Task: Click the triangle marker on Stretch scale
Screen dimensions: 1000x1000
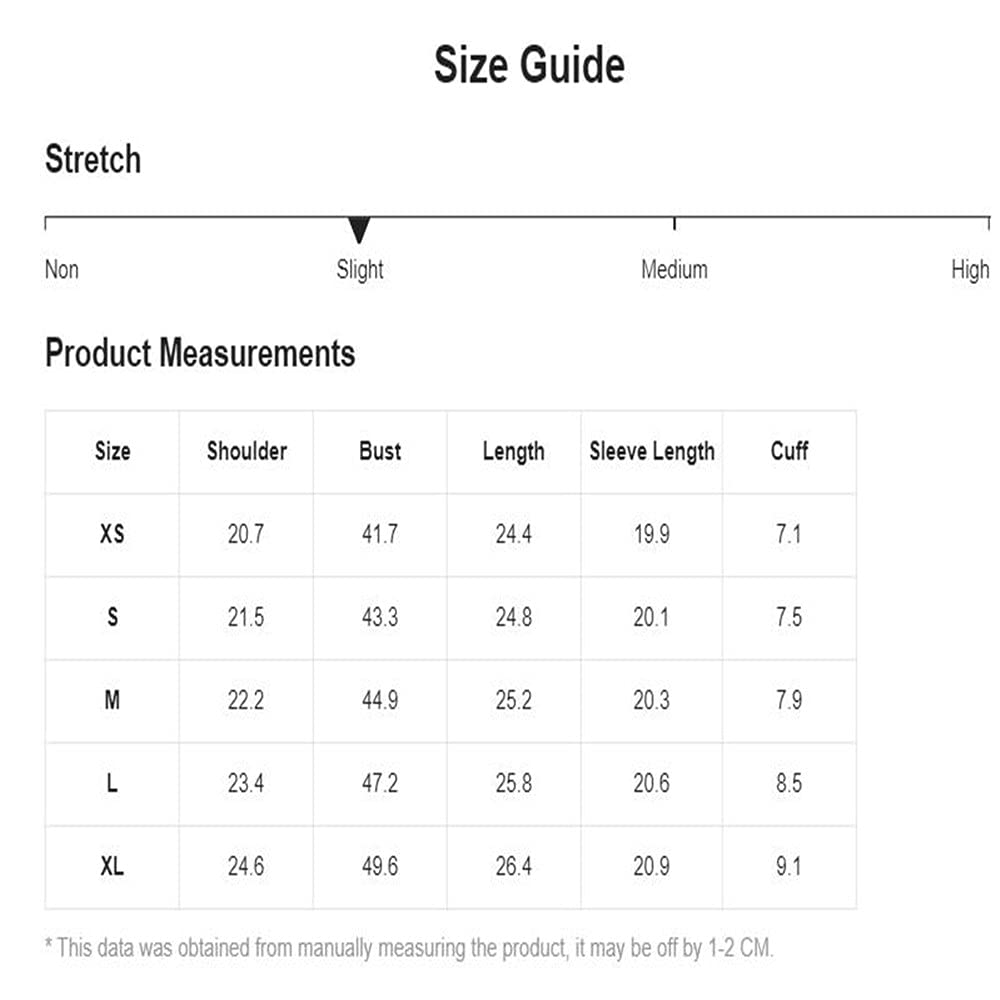Action: coord(359,230)
